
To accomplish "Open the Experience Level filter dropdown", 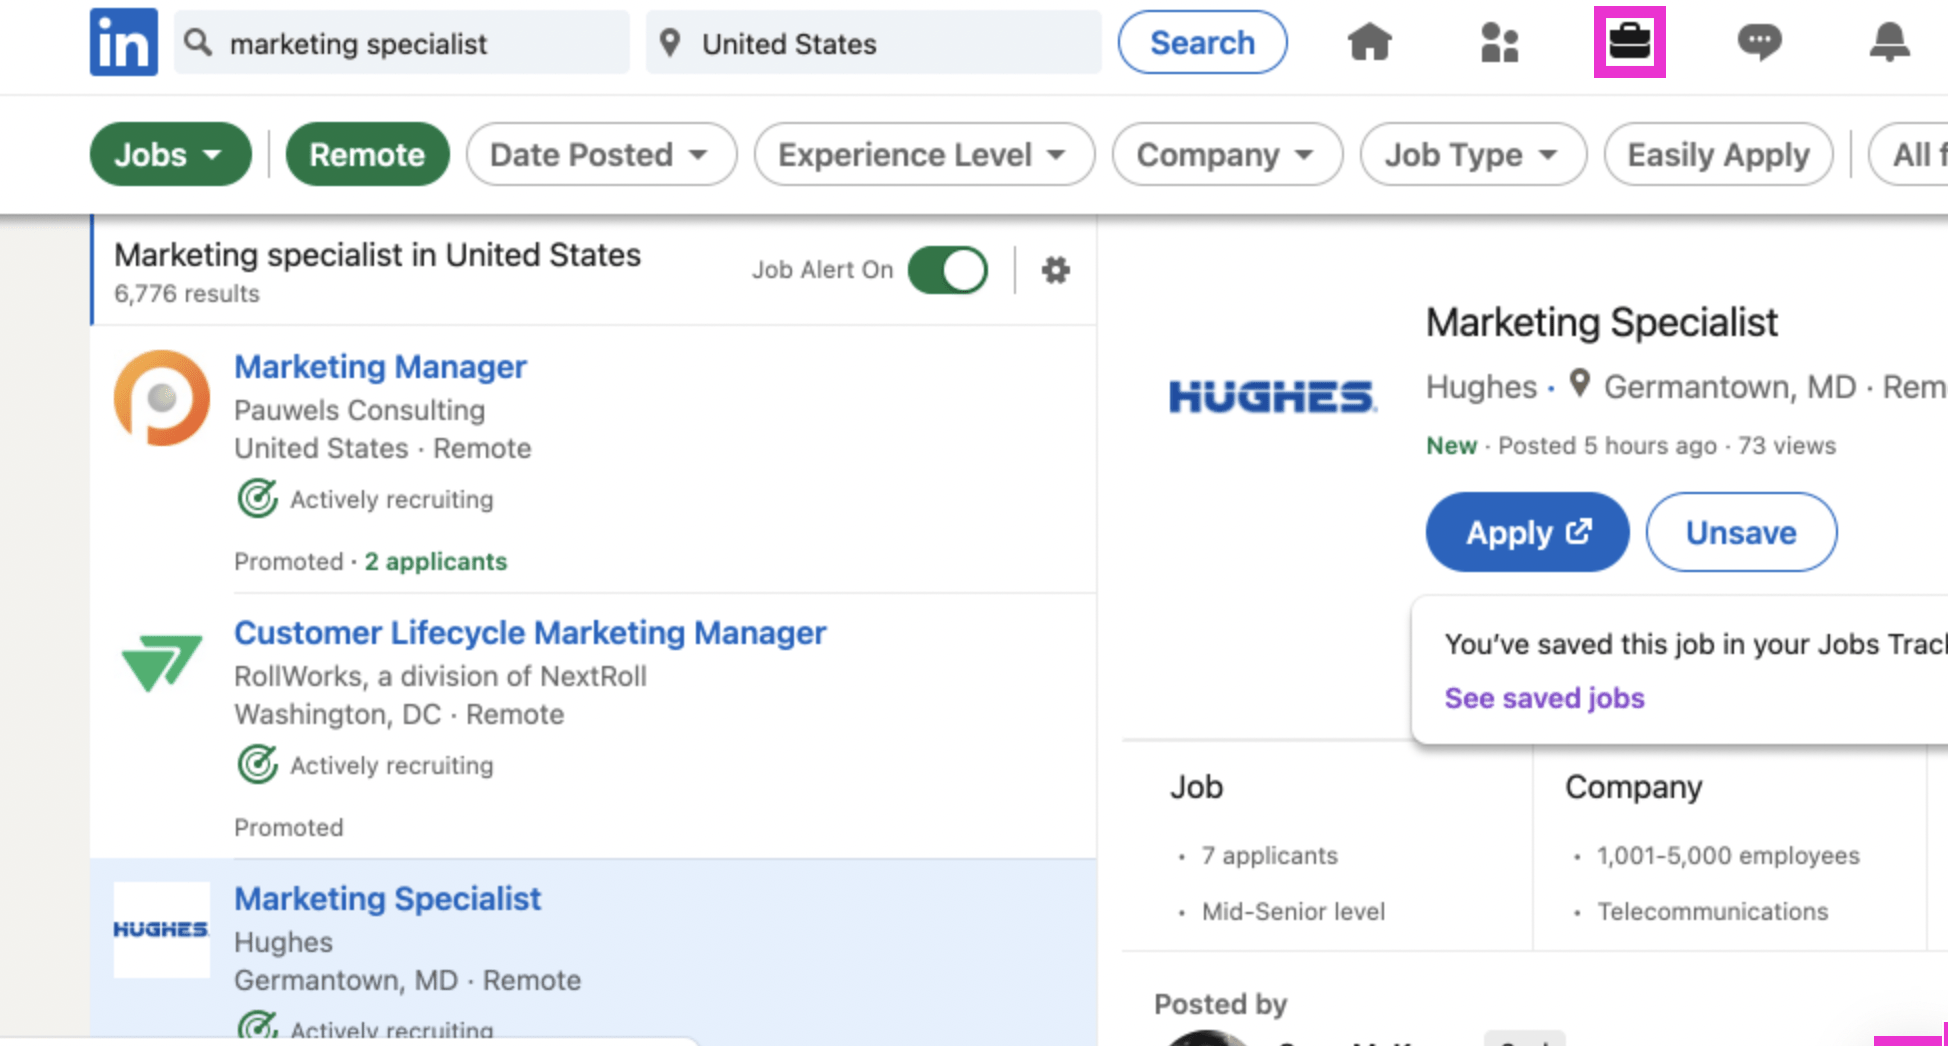I will 924,154.
